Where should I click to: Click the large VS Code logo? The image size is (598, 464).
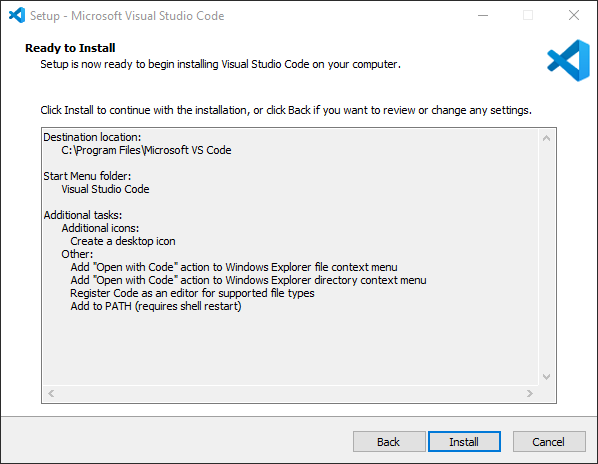point(569,60)
